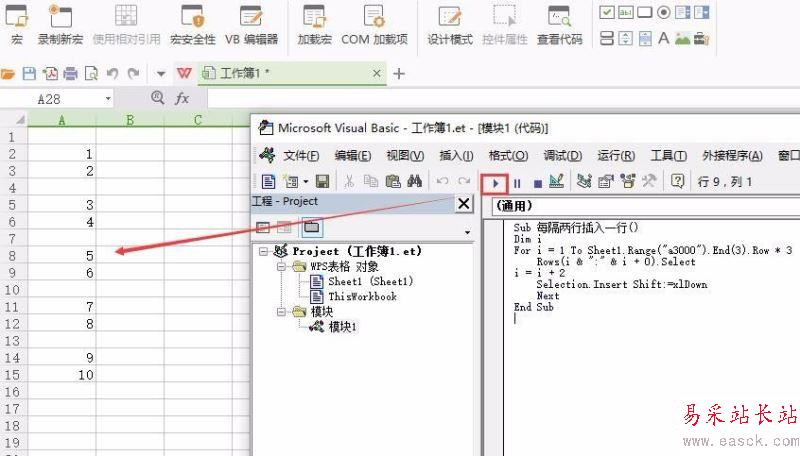Click the Name Box showing A28
The height and width of the screenshot is (456, 800).
[51, 99]
